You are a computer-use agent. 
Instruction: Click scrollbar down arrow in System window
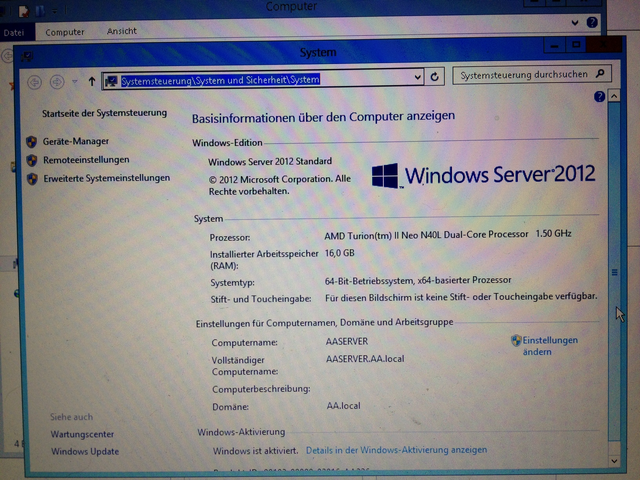(x=614, y=461)
